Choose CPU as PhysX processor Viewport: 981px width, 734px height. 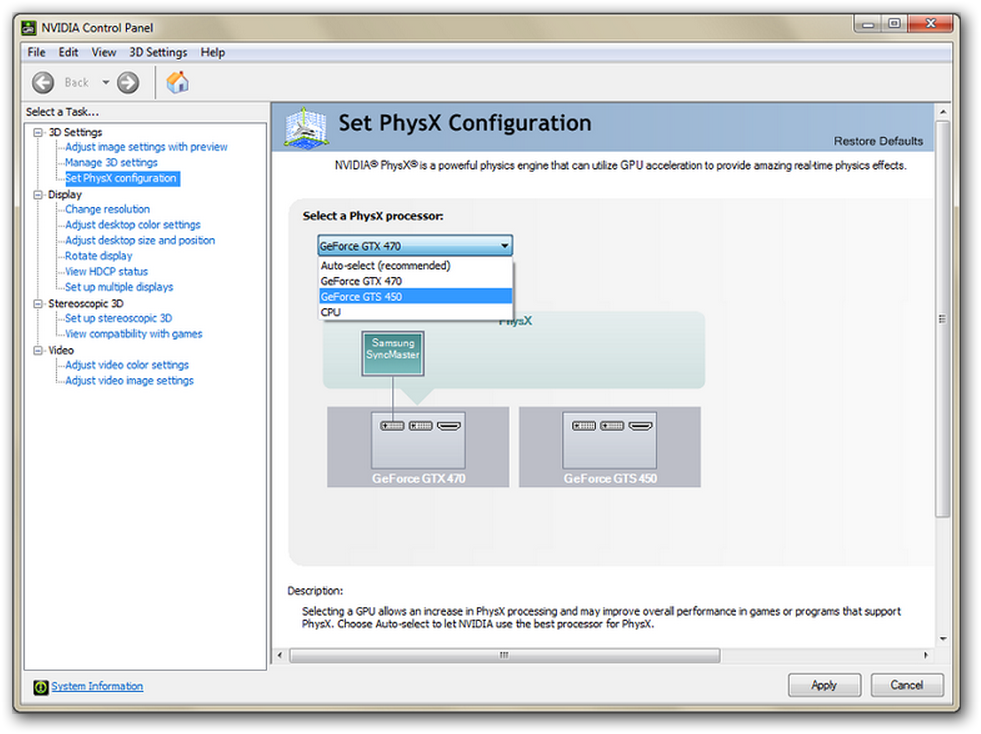415,312
